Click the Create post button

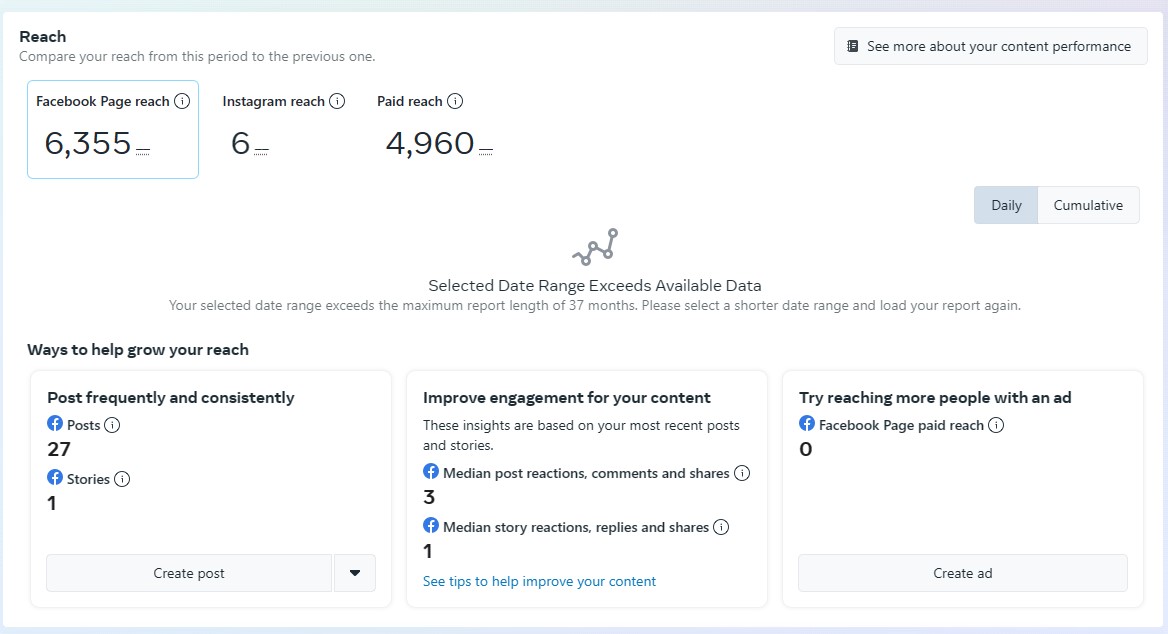coord(189,573)
